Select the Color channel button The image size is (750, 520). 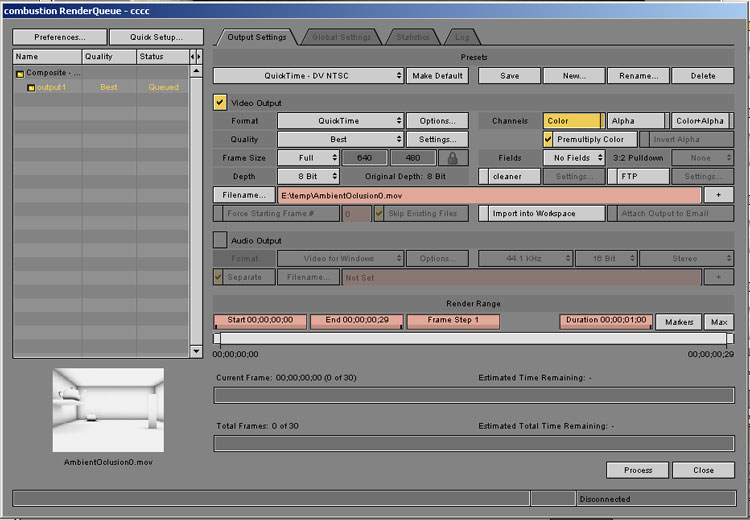[x=574, y=121]
